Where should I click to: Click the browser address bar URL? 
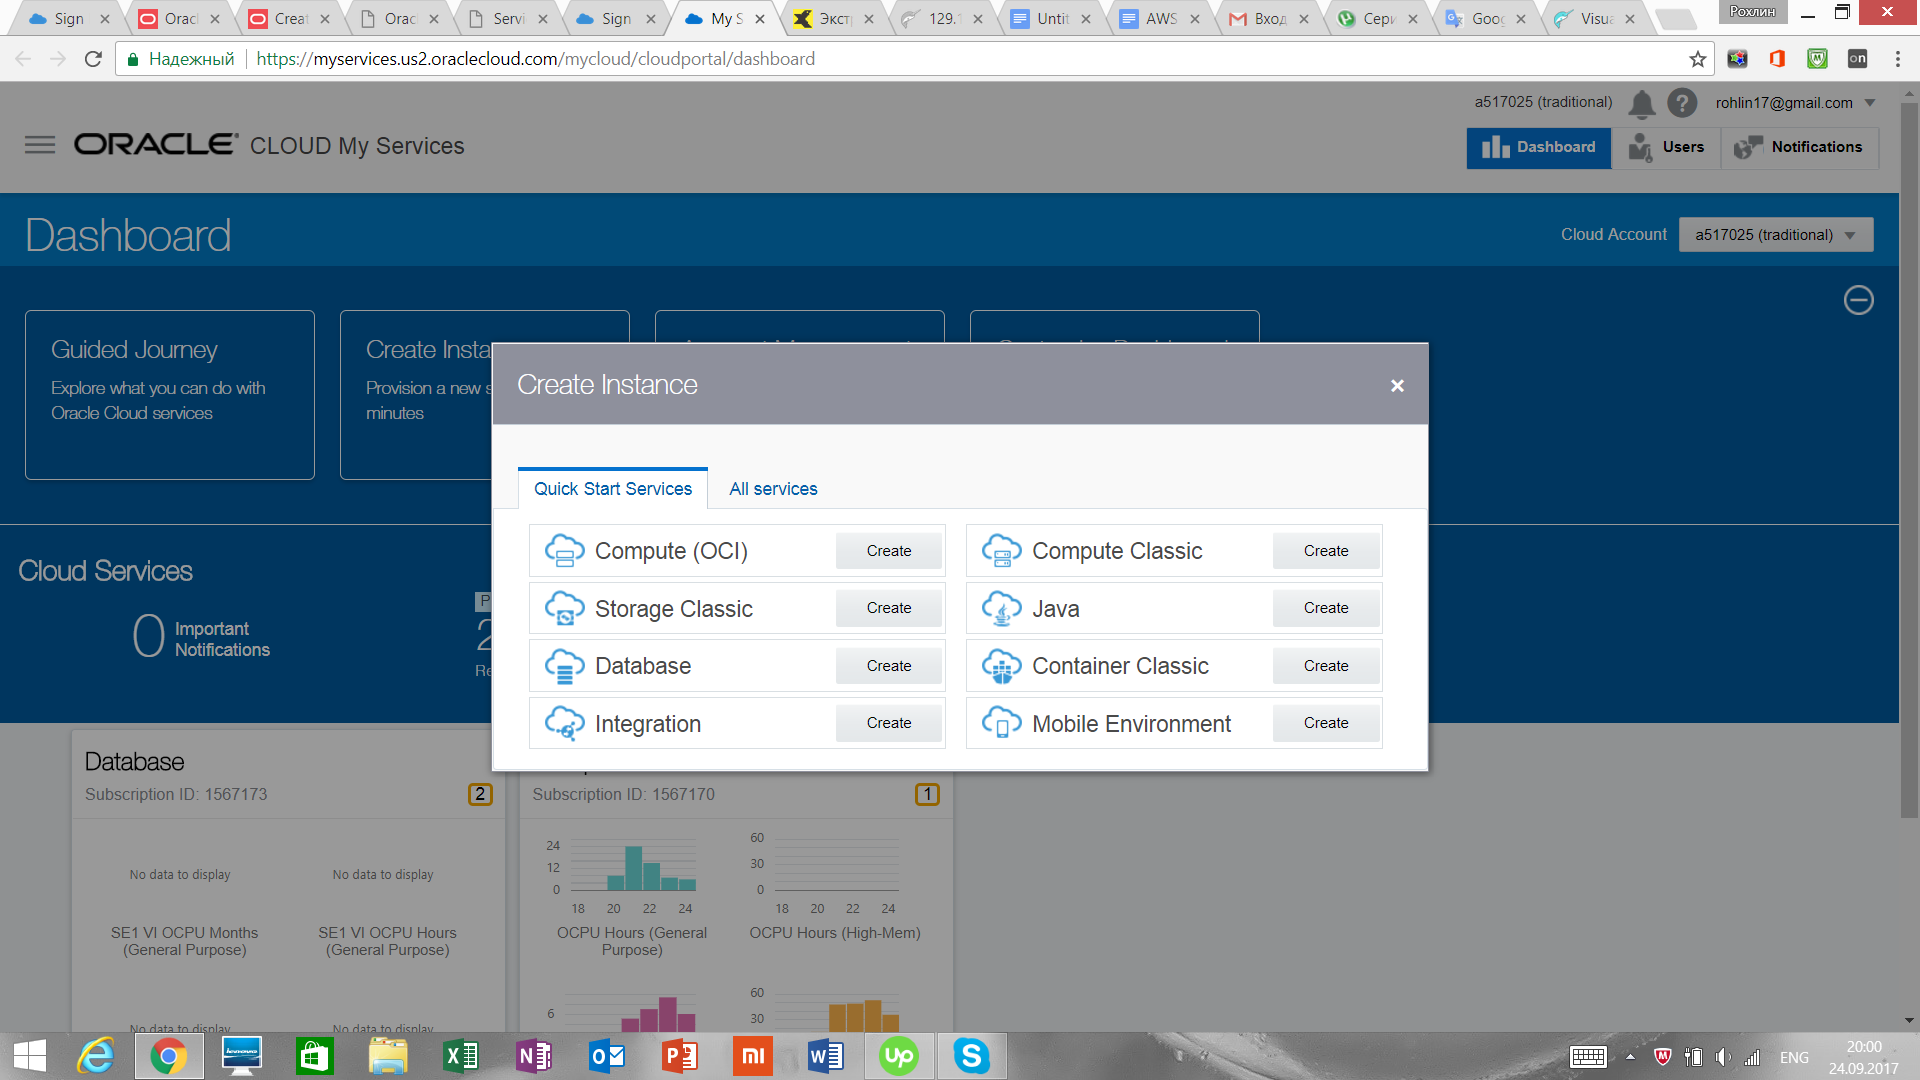click(x=535, y=59)
